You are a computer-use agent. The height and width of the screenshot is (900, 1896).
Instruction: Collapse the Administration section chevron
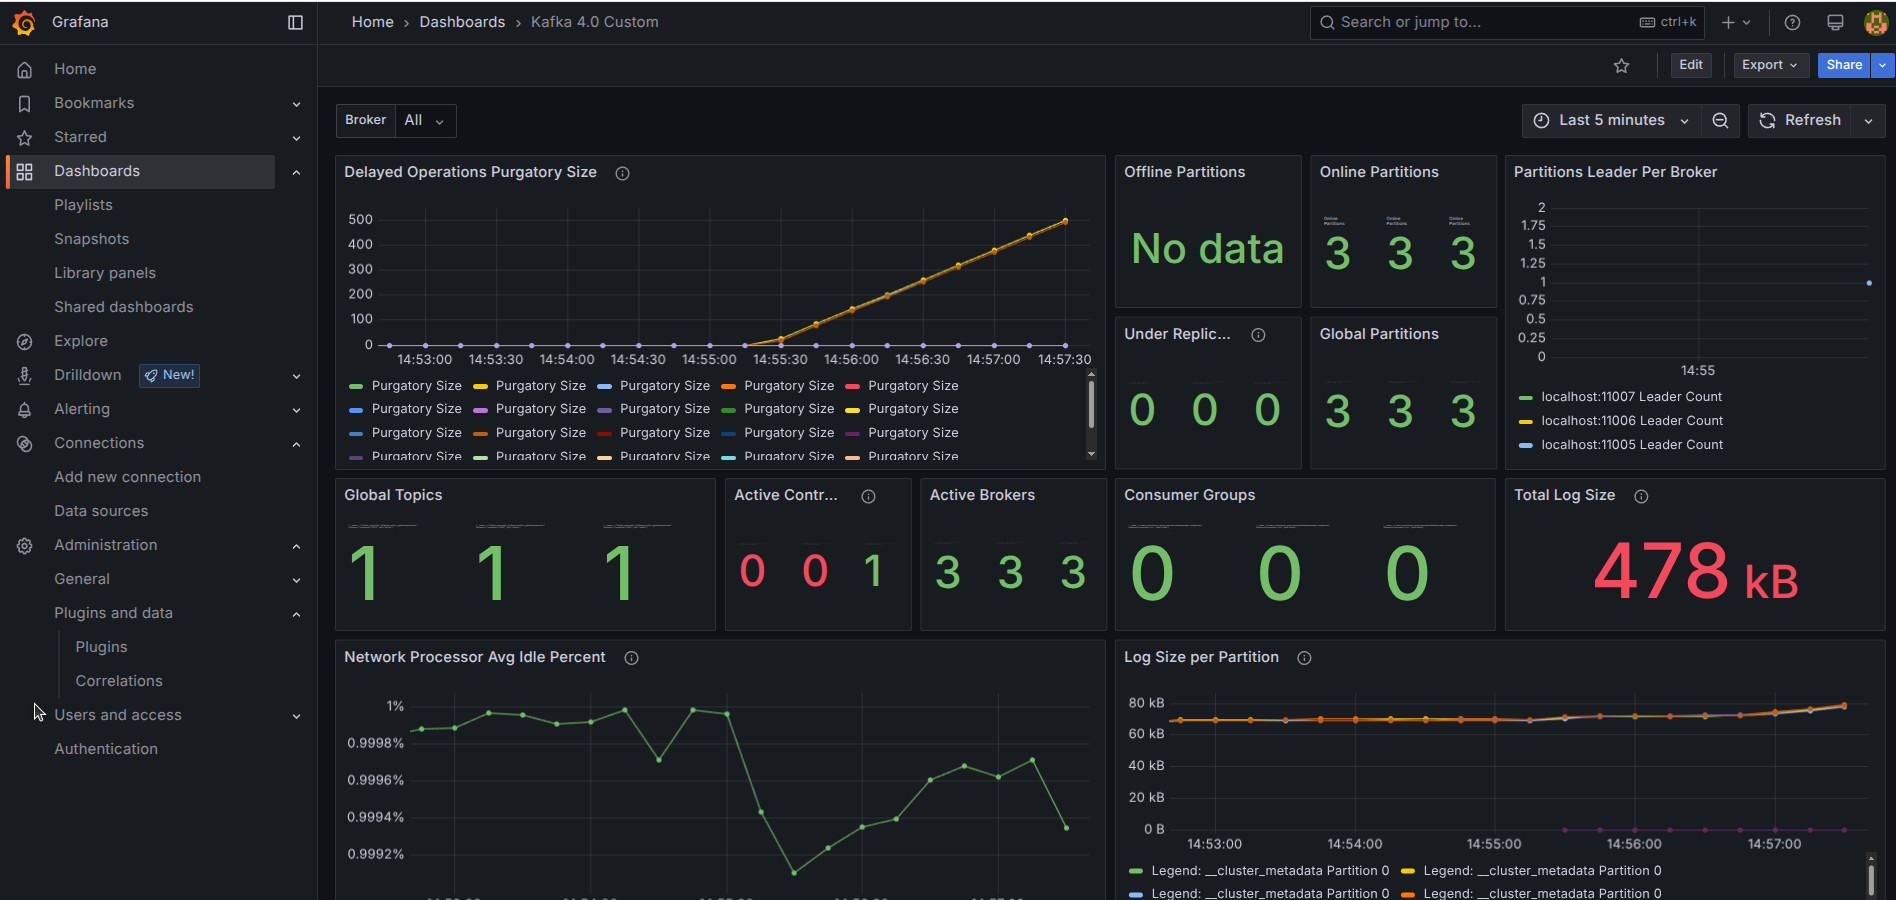pos(296,546)
